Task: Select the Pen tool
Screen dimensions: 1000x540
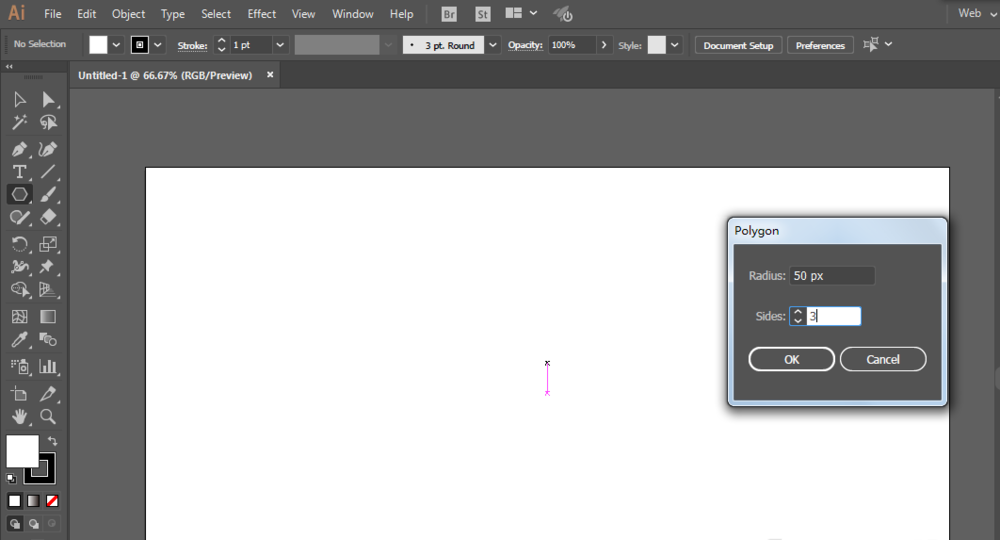Action: tap(19, 148)
